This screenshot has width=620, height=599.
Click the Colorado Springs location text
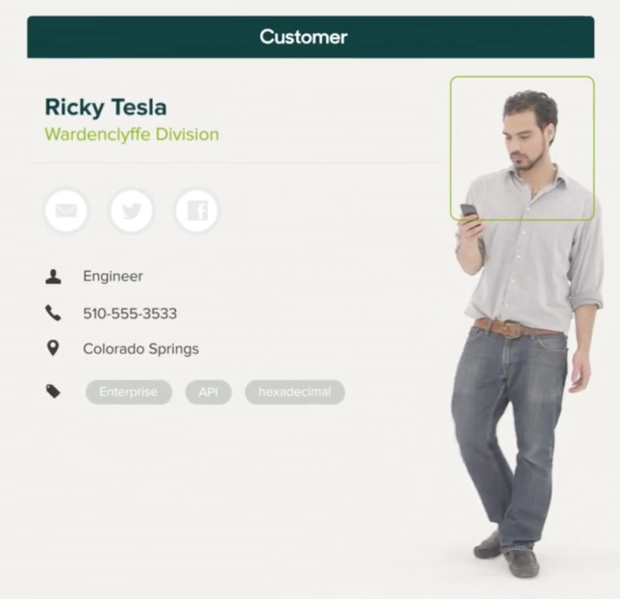pyautogui.click(x=141, y=349)
